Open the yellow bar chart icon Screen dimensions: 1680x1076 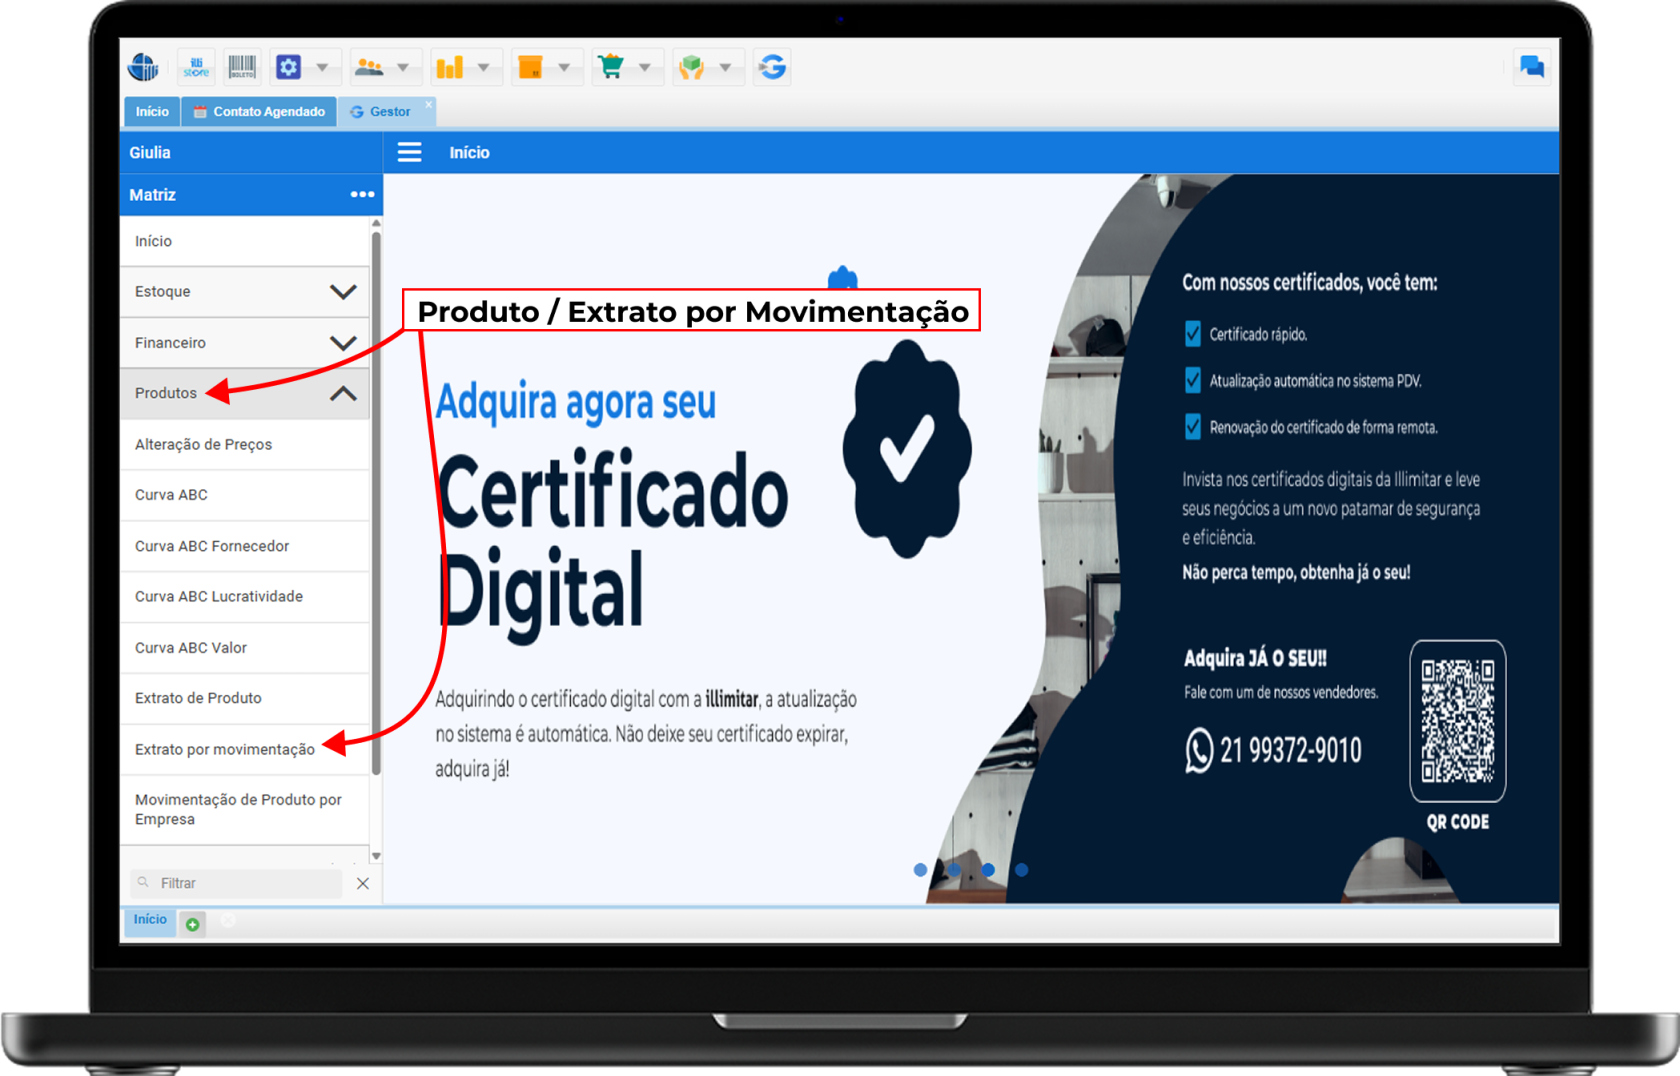pyautogui.click(x=450, y=67)
